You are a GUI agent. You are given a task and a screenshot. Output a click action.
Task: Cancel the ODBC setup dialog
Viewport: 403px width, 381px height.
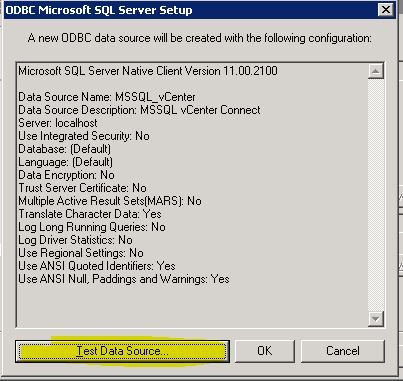pyautogui.click(x=343, y=351)
